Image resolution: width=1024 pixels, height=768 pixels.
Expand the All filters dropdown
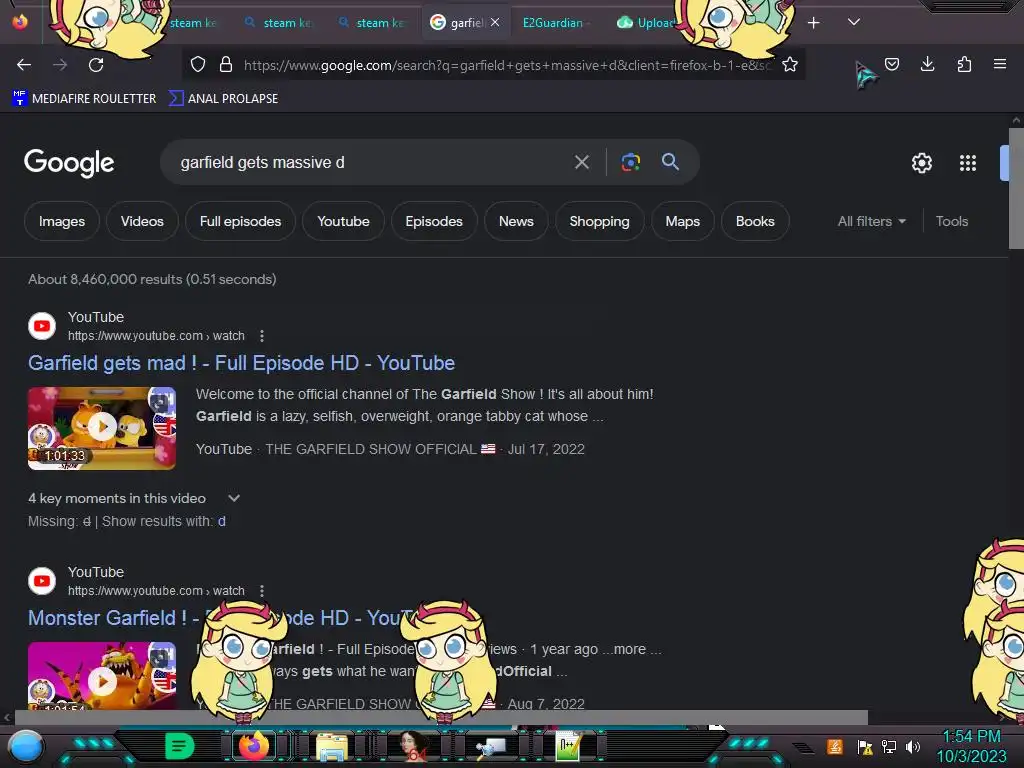click(x=871, y=221)
